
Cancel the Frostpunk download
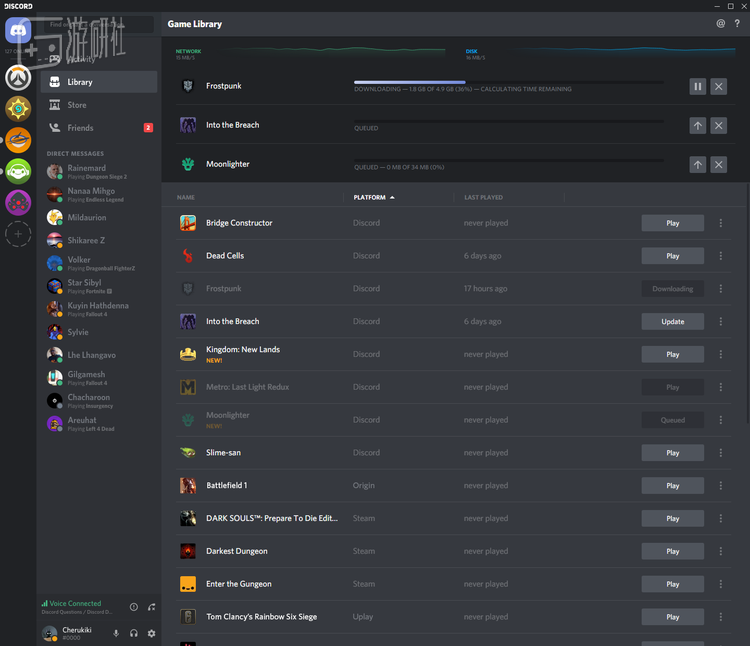tap(719, 87)
